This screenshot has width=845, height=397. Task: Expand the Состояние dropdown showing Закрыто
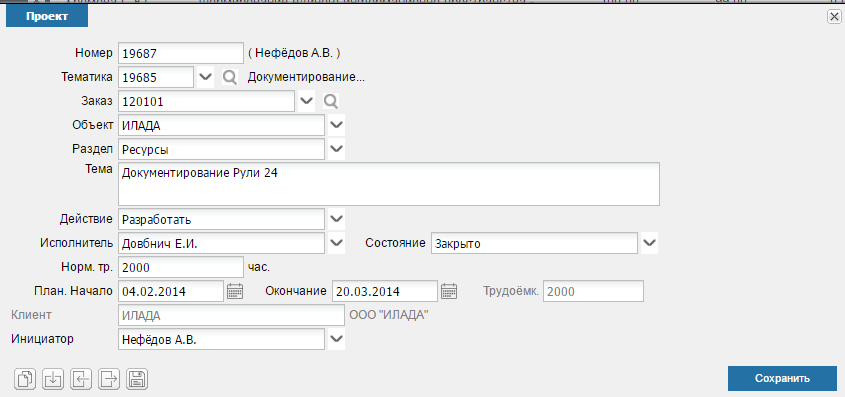coord(650,243)
